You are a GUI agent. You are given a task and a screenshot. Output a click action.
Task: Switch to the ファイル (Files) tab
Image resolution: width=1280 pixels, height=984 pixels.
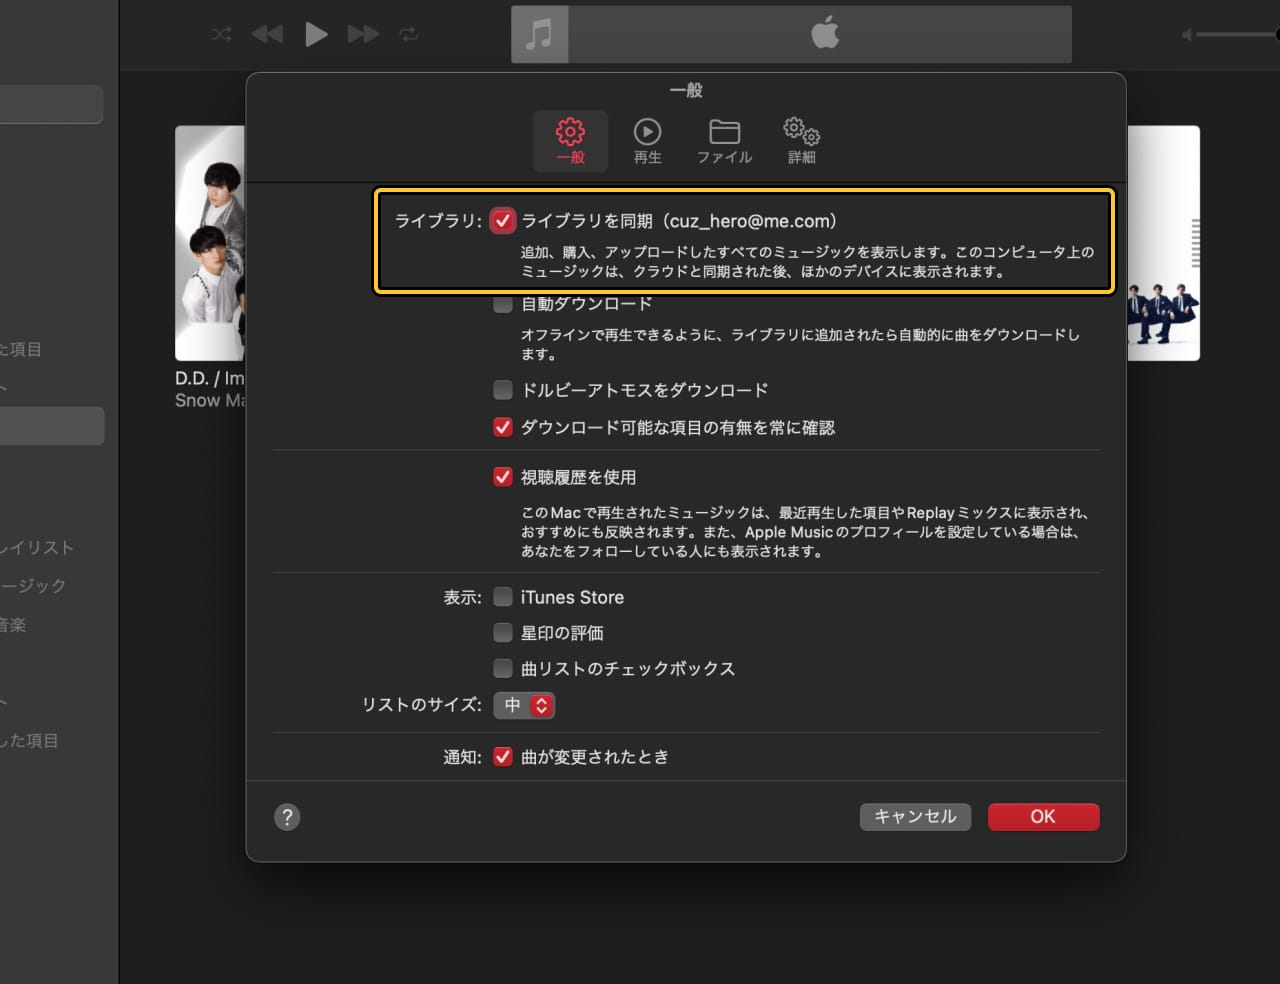tap(724, 140)
